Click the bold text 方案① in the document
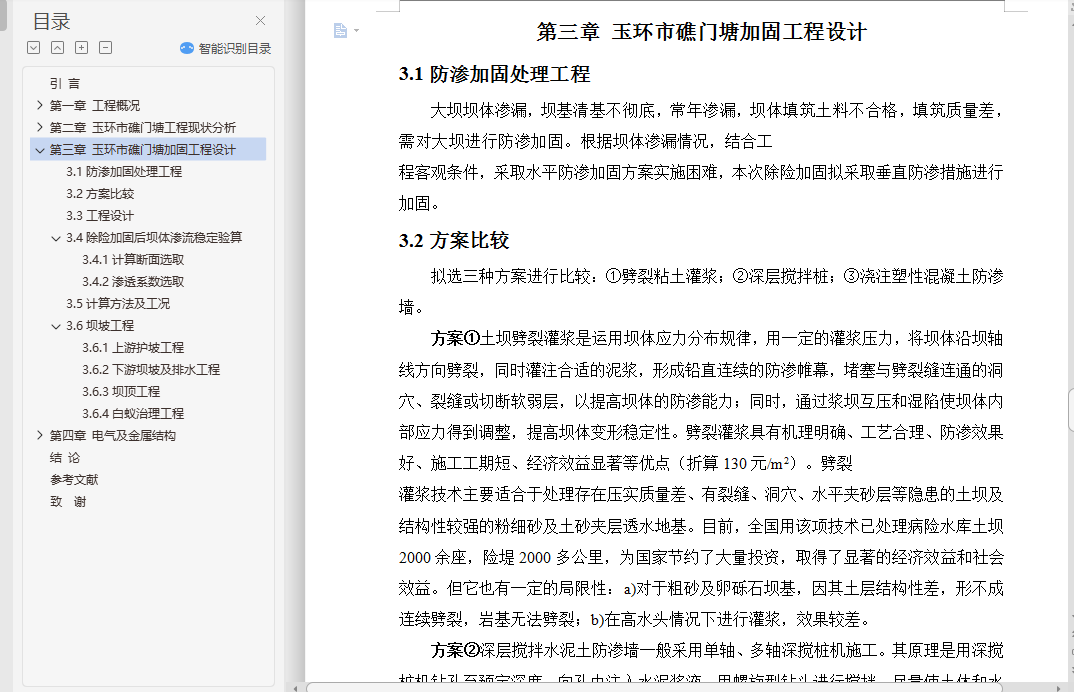 [455, 338]
